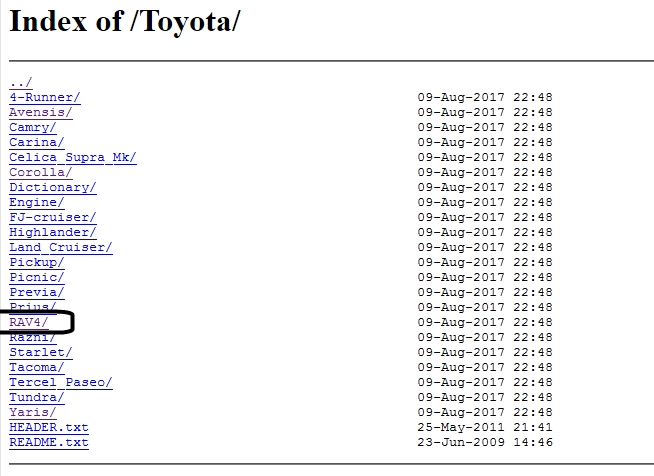Go up to the parent directory link

click(20, 82)
